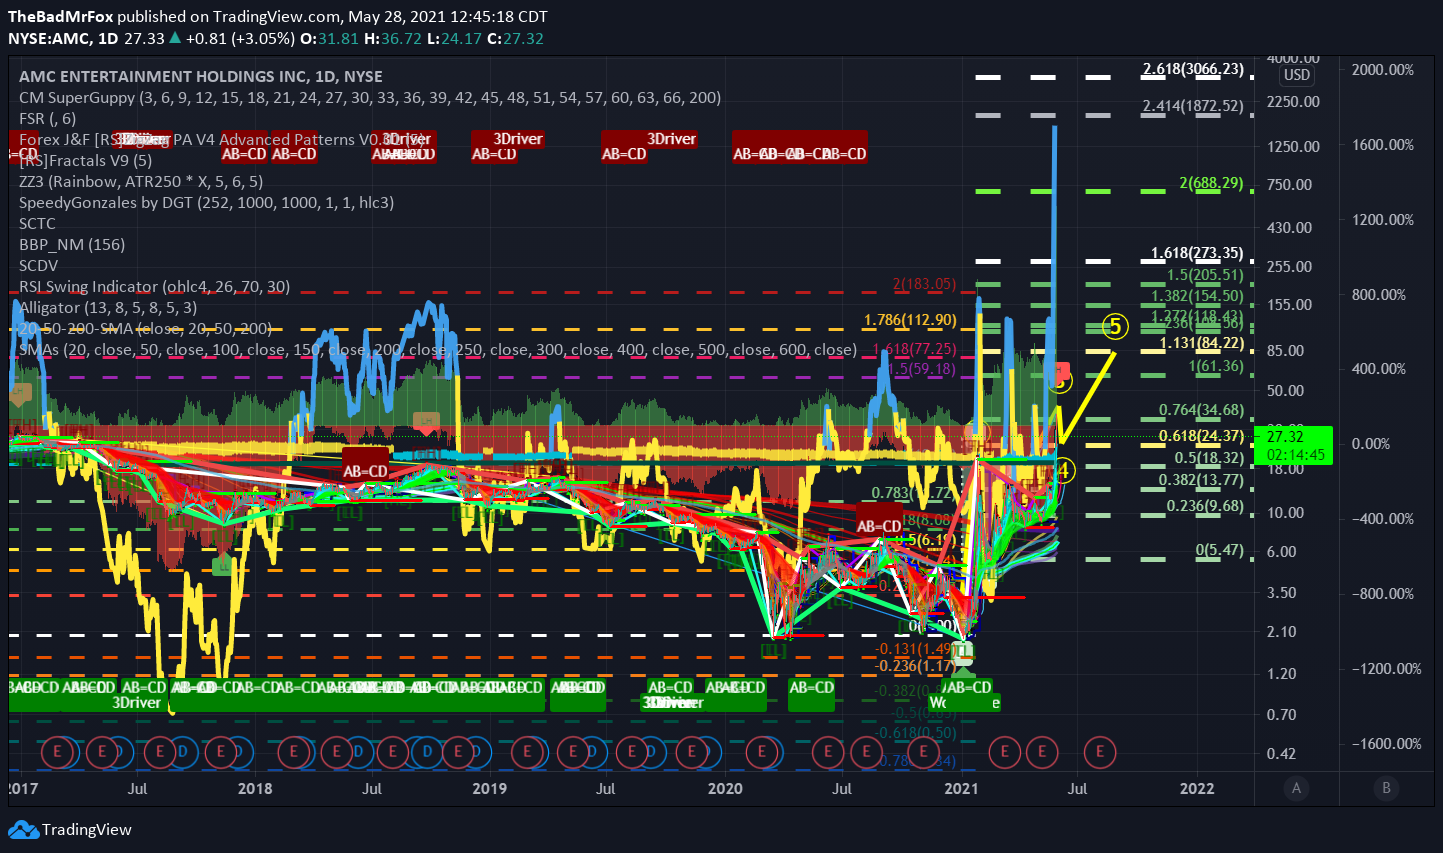The height and width of the screenshot is (853, 1443).
Task: Toggle the B button beside A
Action: point(1386,788)
